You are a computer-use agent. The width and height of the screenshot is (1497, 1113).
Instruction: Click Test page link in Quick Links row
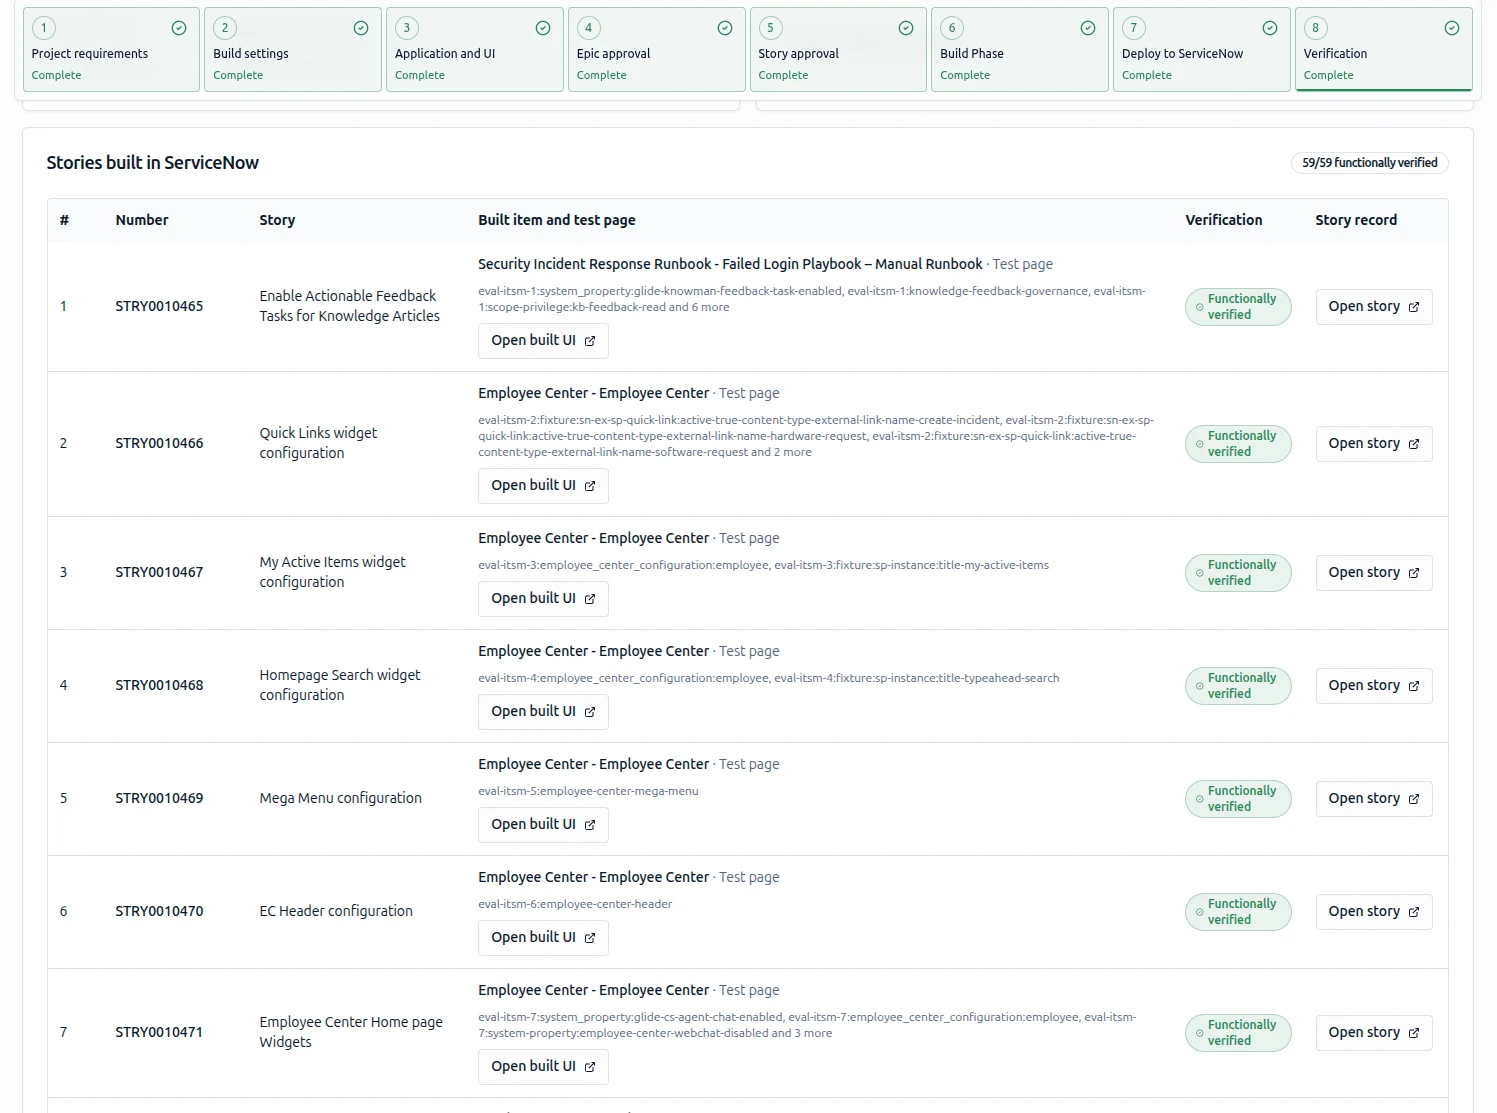[x=749, y=394]
